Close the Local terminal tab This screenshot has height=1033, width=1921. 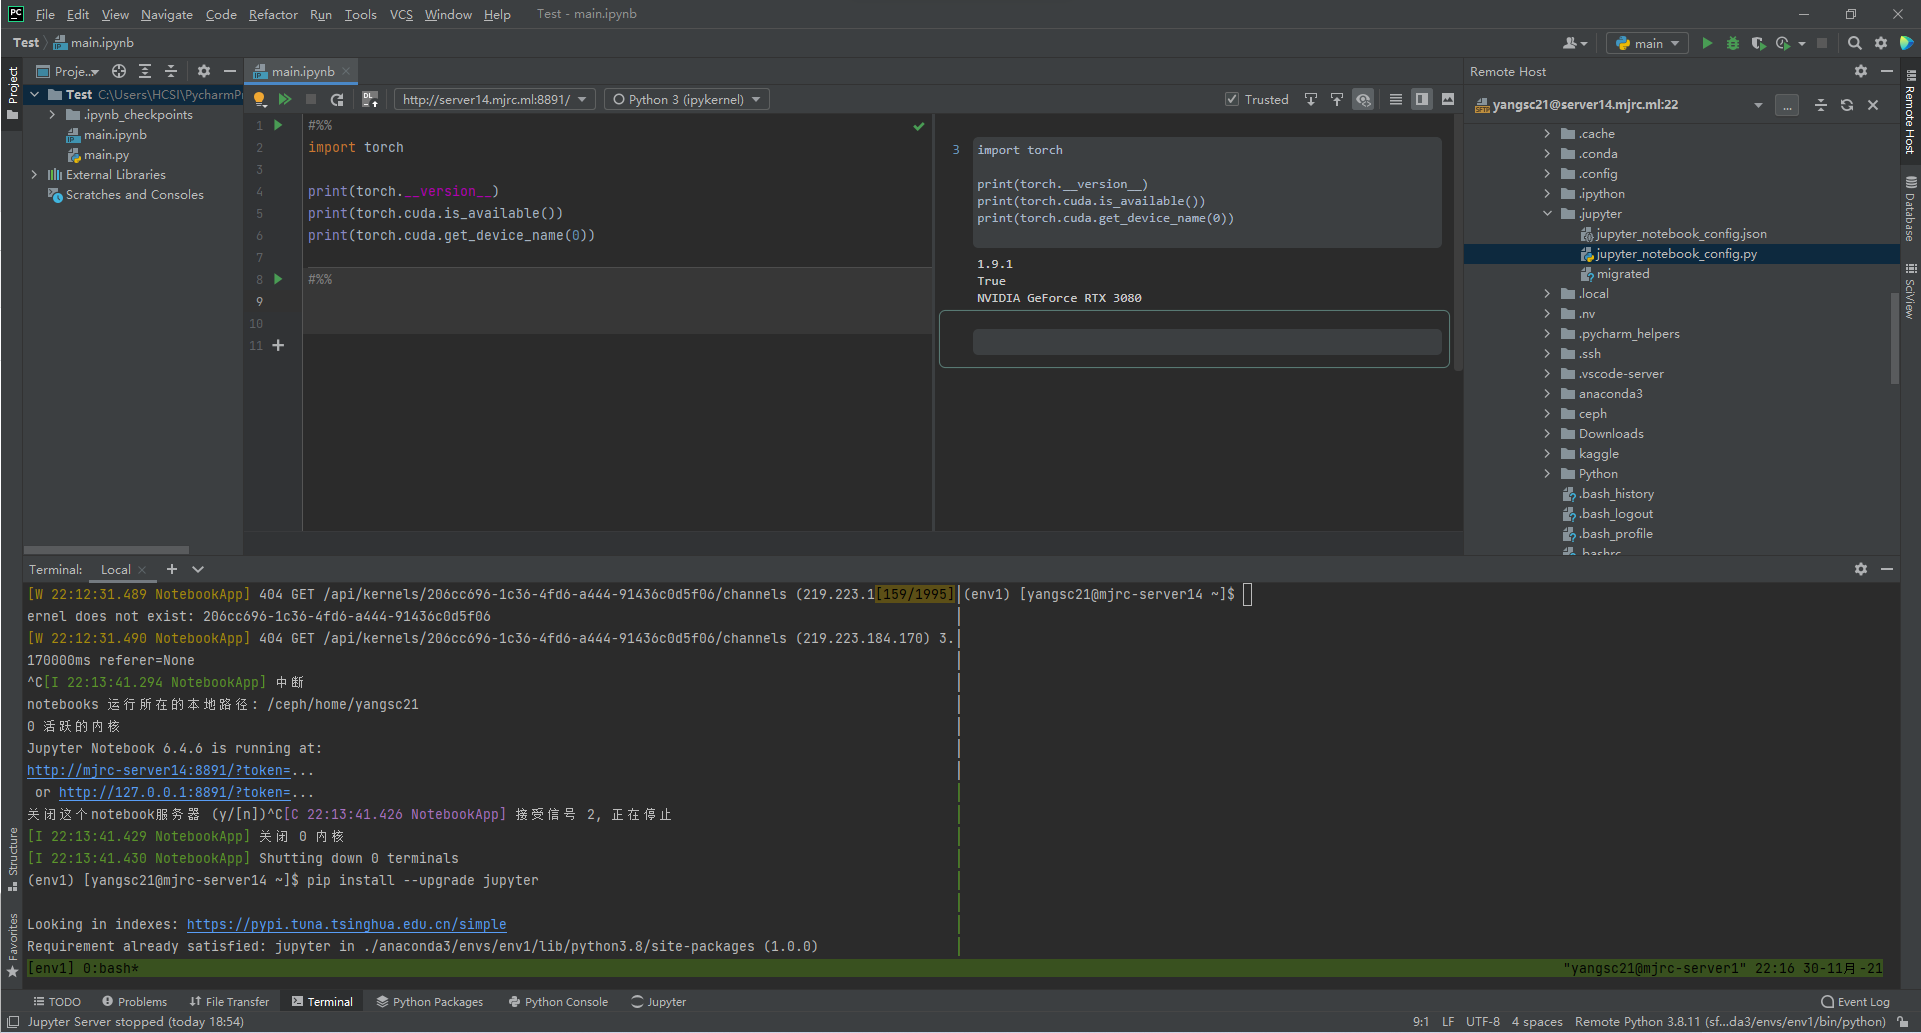(142, 569)
